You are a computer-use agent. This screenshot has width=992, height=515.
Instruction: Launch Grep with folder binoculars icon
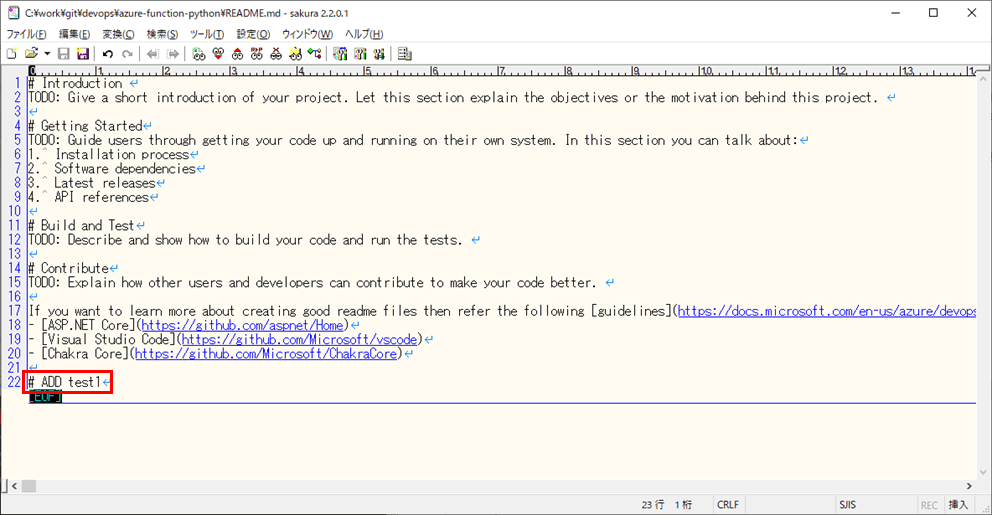[x=295, y=54]
